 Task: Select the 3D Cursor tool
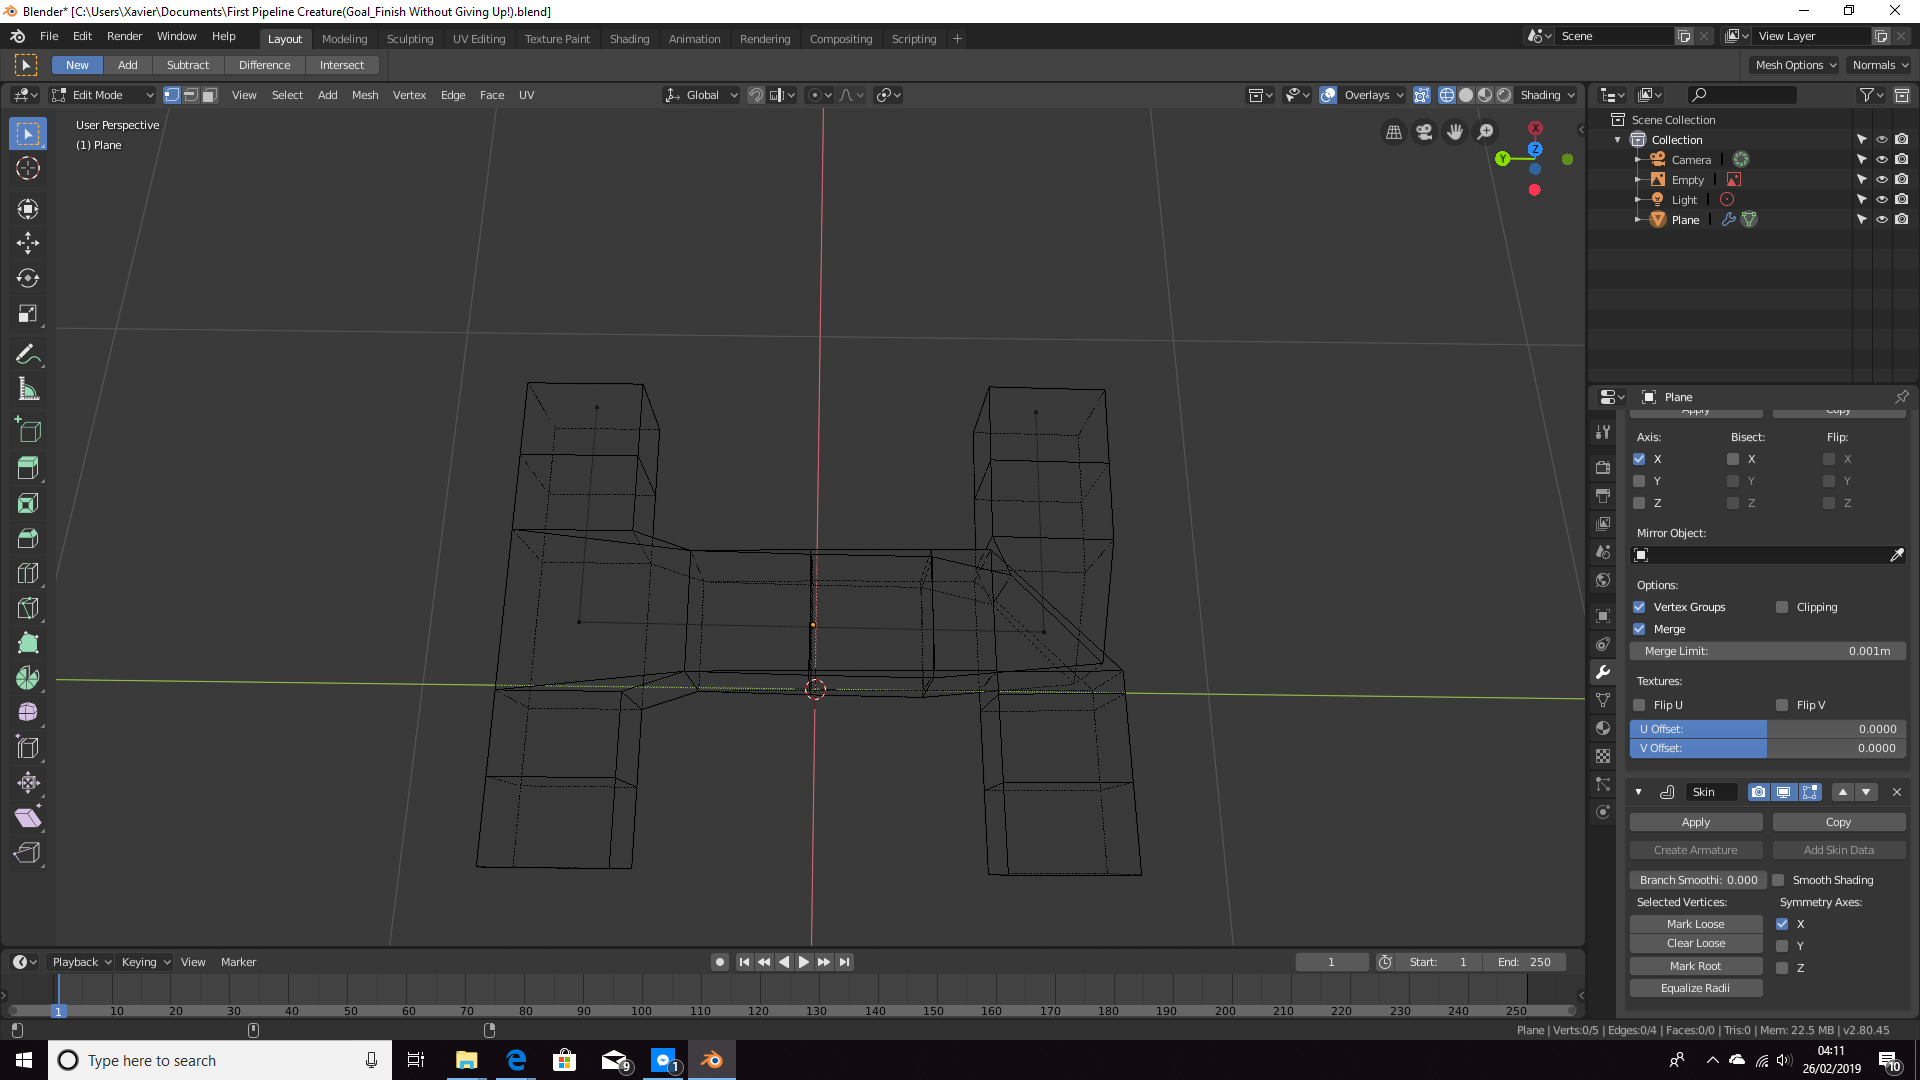tap(28, 168)
